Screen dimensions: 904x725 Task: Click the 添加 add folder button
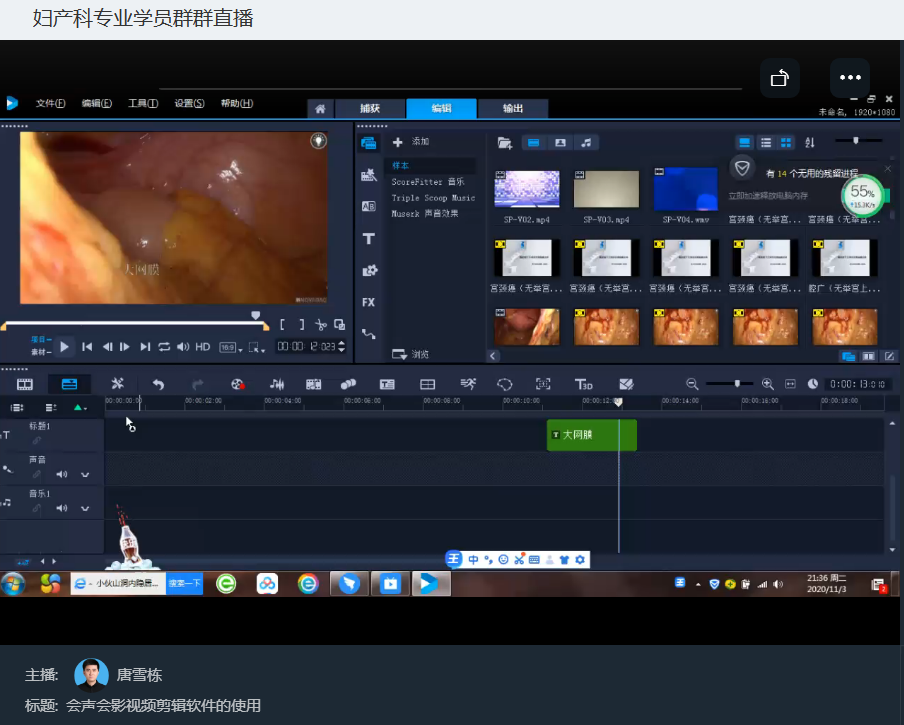tap(410, 142)
